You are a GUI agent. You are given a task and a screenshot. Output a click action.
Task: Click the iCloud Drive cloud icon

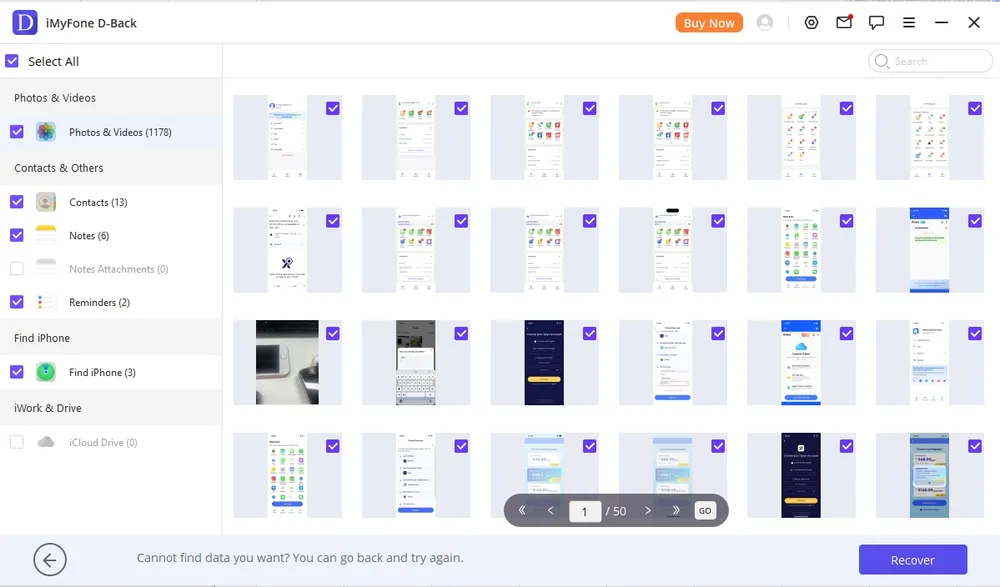(46, 442)
